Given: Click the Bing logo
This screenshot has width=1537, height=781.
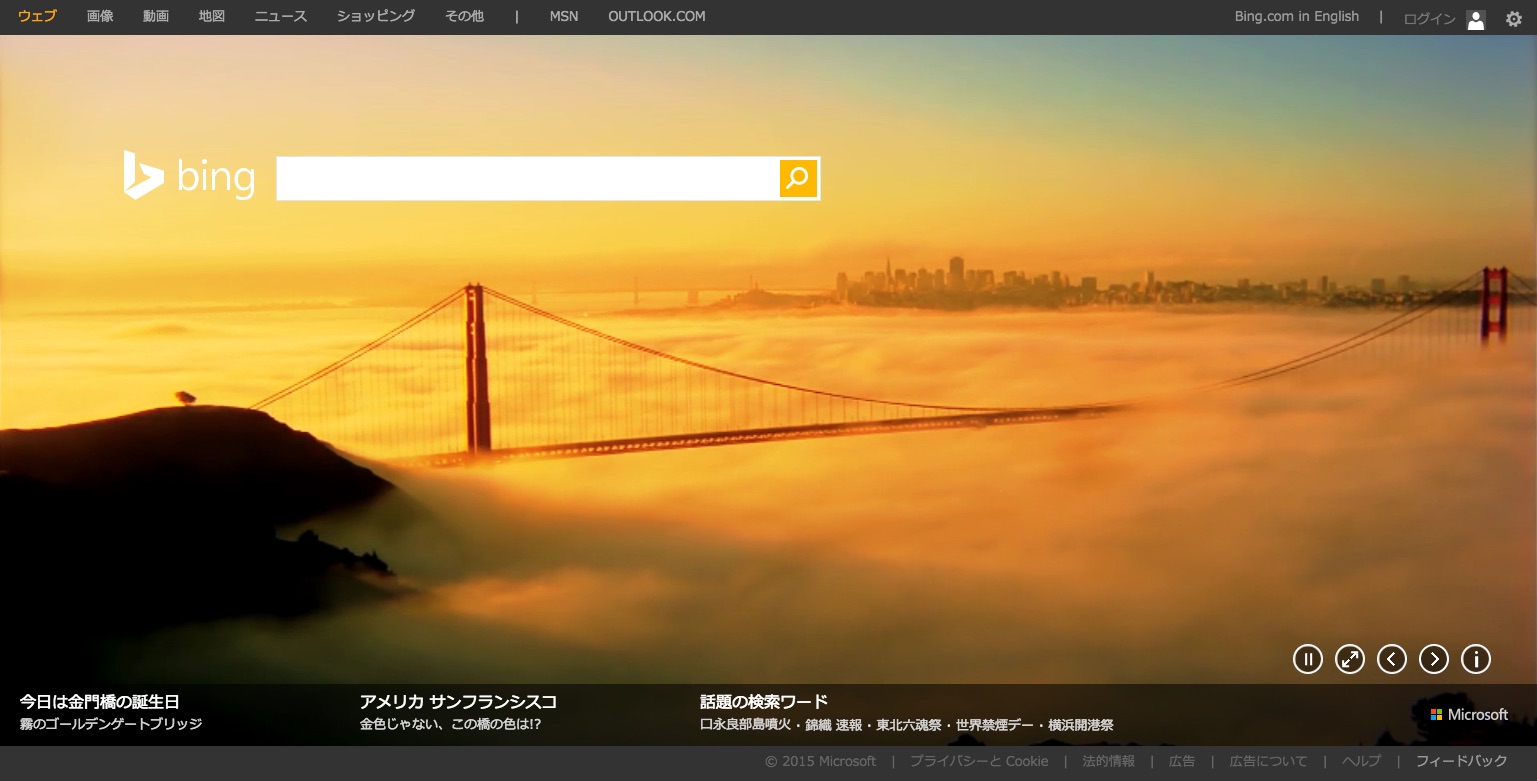Looking at the screenshot, I should pyautogui.click(x=189, y=176).
